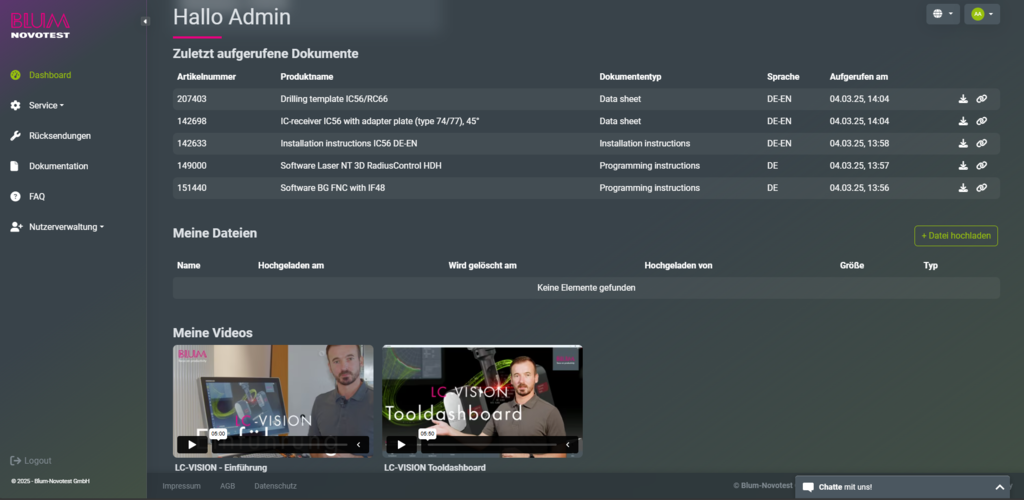The height and width of the screenshot is (500, 1024).
Task: Open the Dashboard menu item
Action: [x=50, y=75]
